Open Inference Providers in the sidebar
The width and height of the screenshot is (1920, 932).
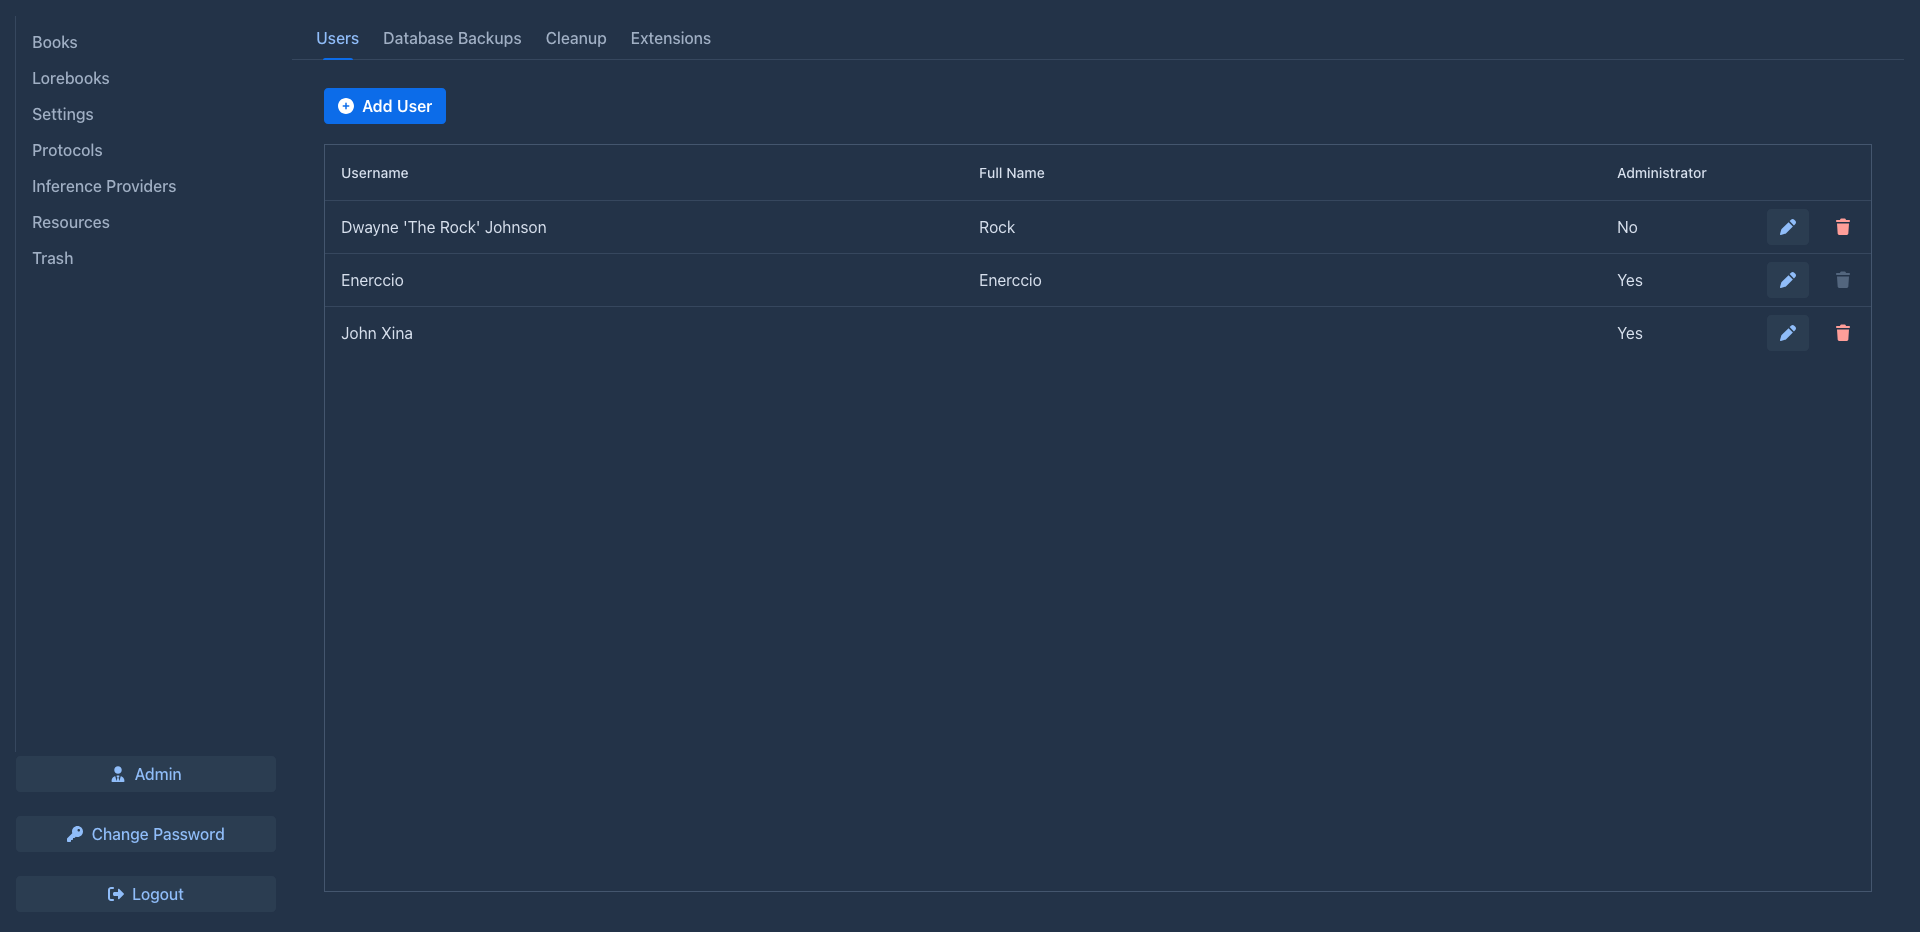104,186
